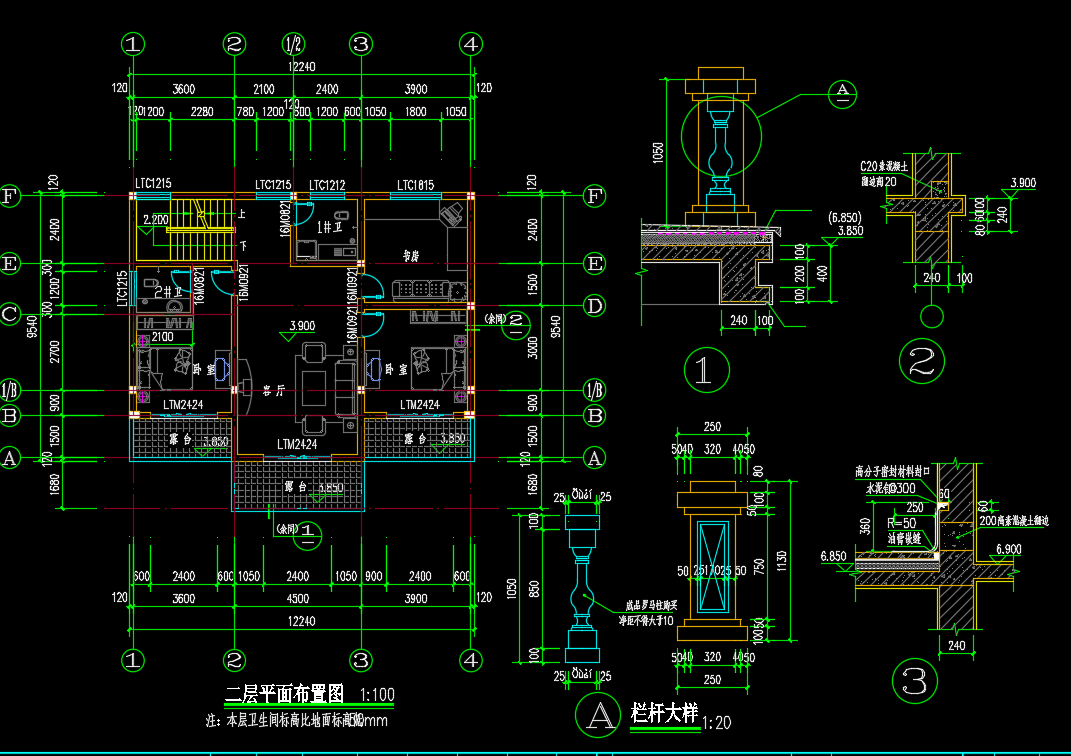Select the large detail number 2 bubble

[x=921, y=361]
